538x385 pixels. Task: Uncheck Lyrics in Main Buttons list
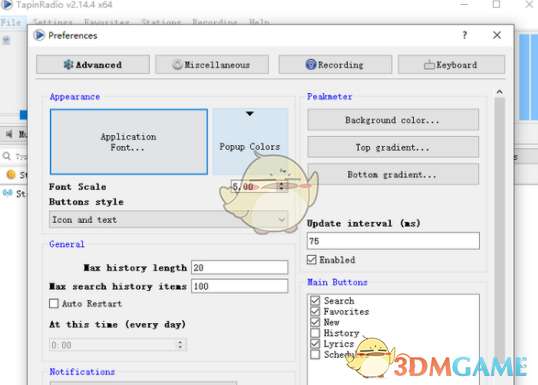[315, 343]
